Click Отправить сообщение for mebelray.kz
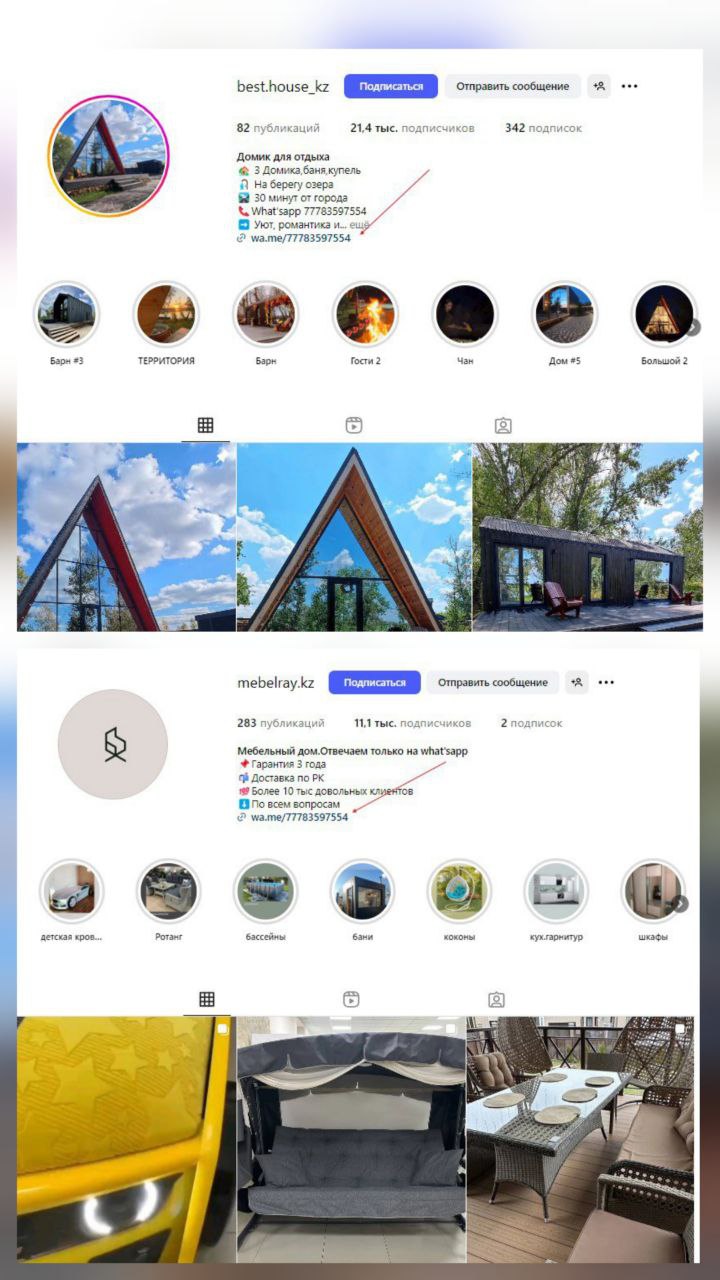Image resolution: width=720 pixels, height=1280 pixels. [x=494, y=682]
